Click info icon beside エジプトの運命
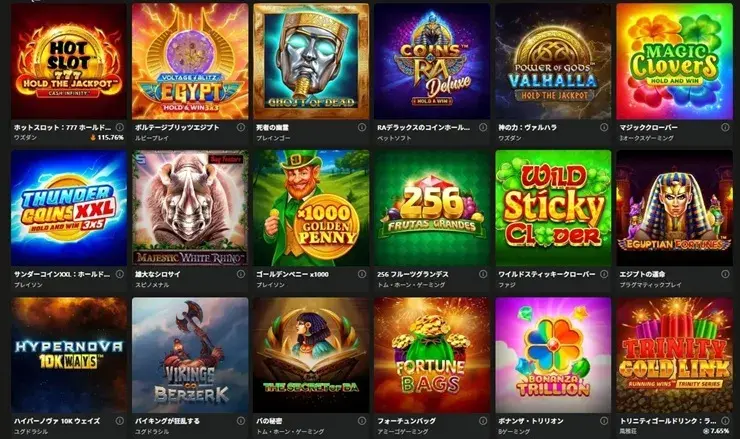The width and height of the screenshot is (740, 439). coord(725,274)
